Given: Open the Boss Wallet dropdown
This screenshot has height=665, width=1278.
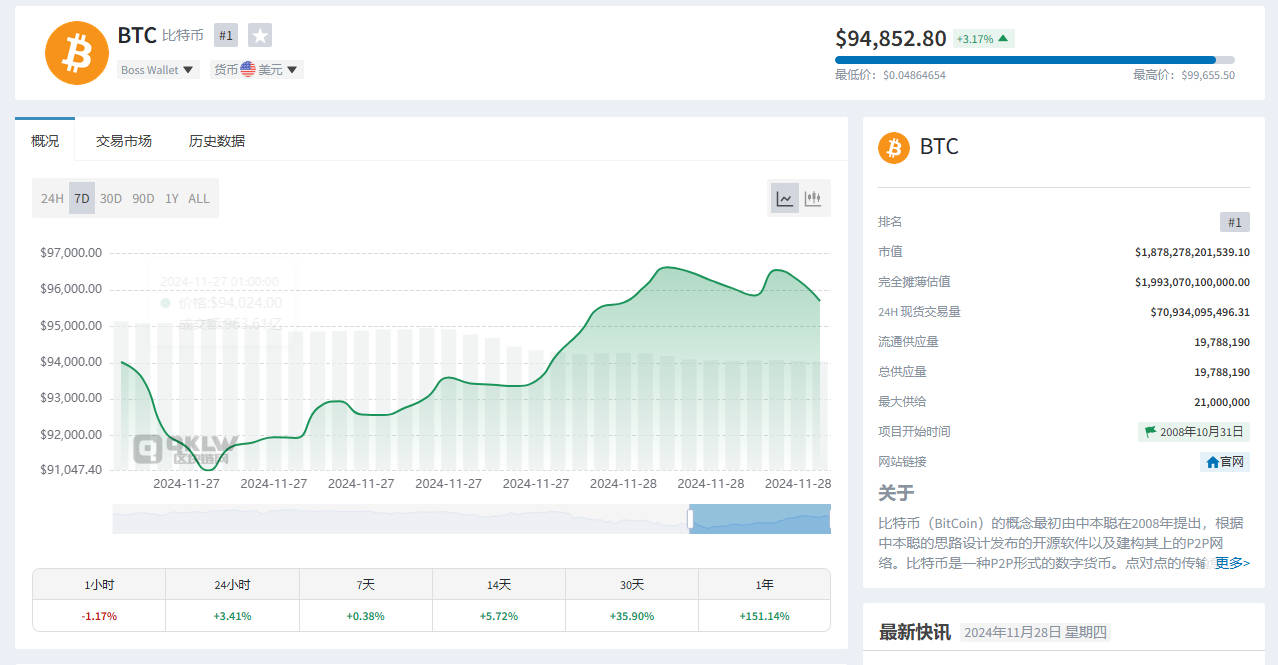Looking at the screenshot, I should pos(158,70).
